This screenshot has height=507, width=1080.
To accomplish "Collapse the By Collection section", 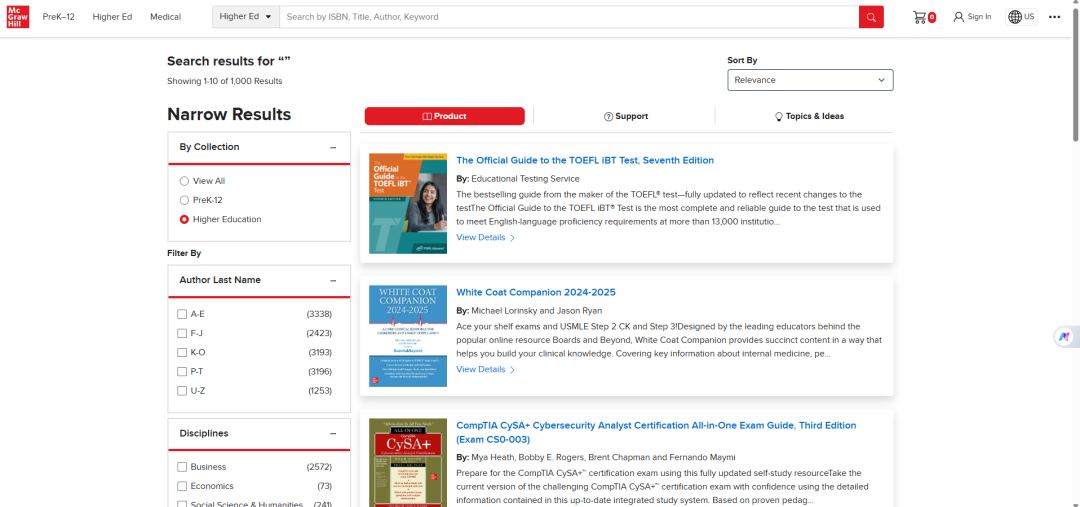I will tap(333, 147).
